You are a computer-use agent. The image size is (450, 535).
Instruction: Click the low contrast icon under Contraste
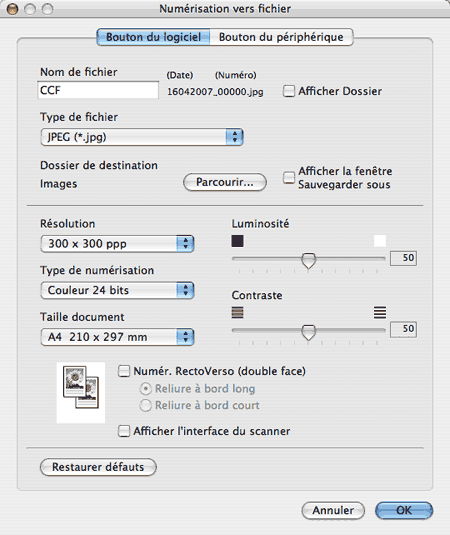237,312
